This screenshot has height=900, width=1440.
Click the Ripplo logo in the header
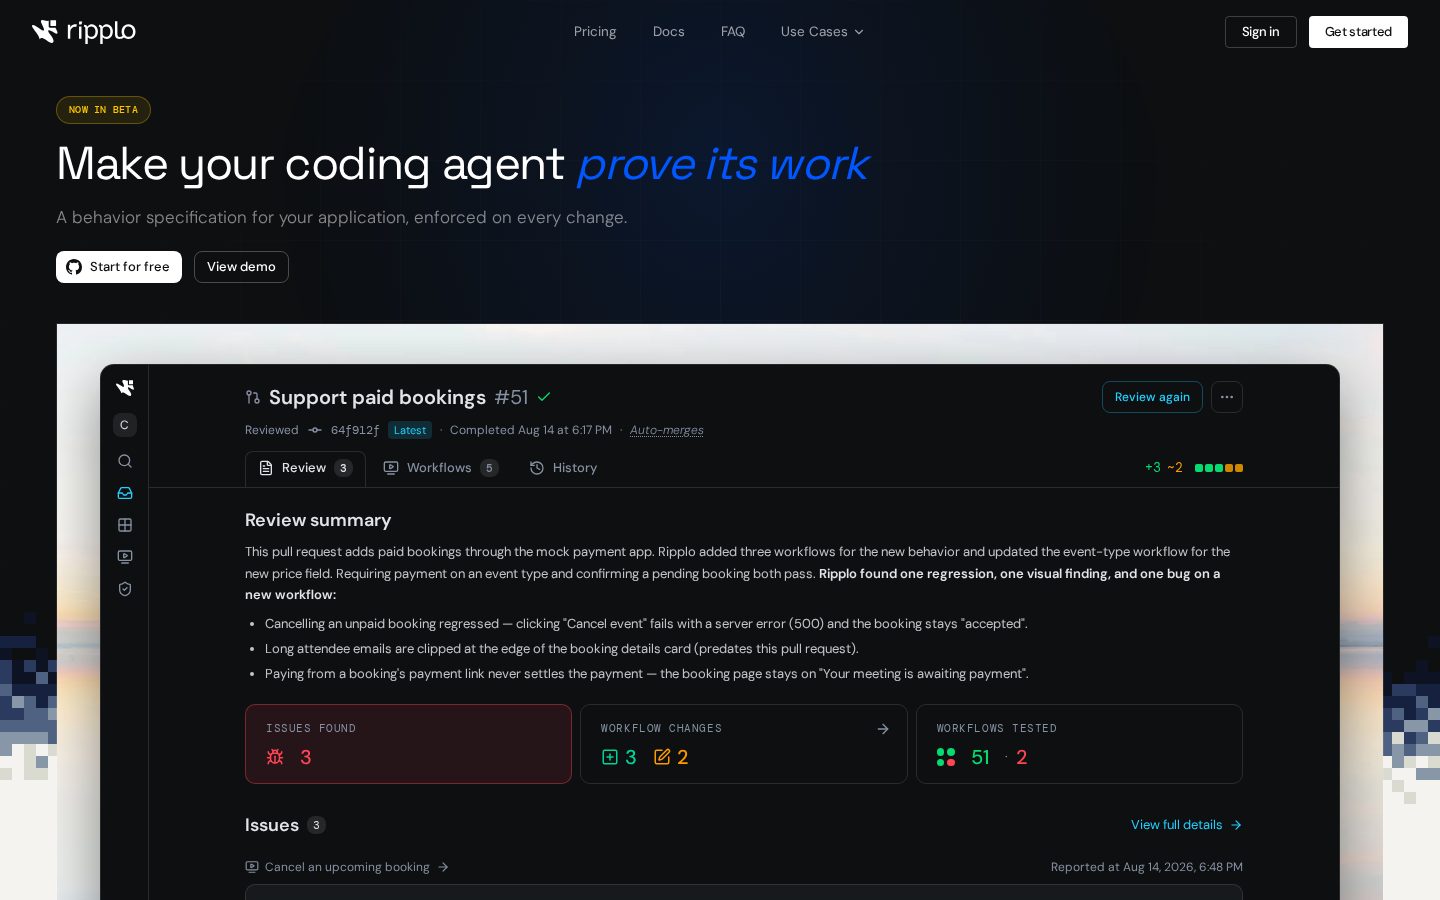[84, 32]
